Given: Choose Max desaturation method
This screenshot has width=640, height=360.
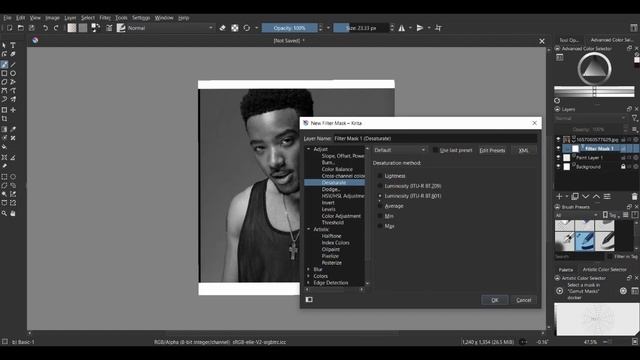Looking at the screenshot, I should tap(385, 226).
